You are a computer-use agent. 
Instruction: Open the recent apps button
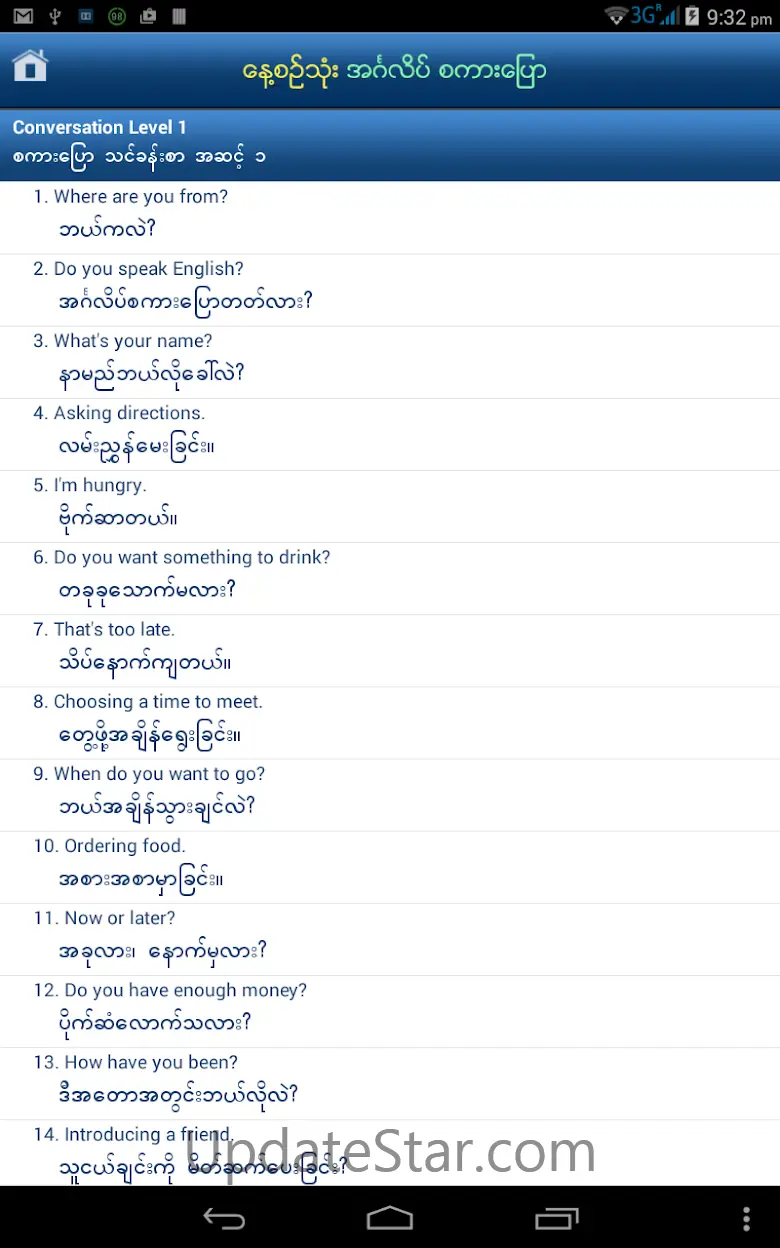coord(556,1218)
